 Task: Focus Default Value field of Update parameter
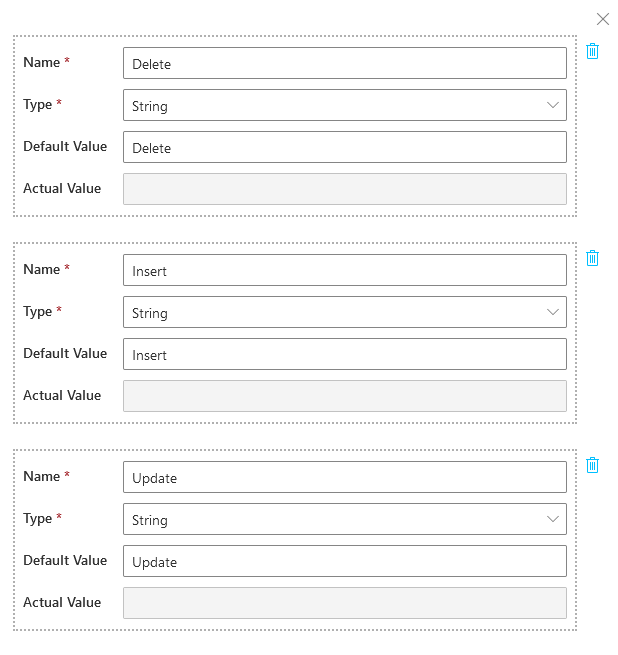(344, 562)
